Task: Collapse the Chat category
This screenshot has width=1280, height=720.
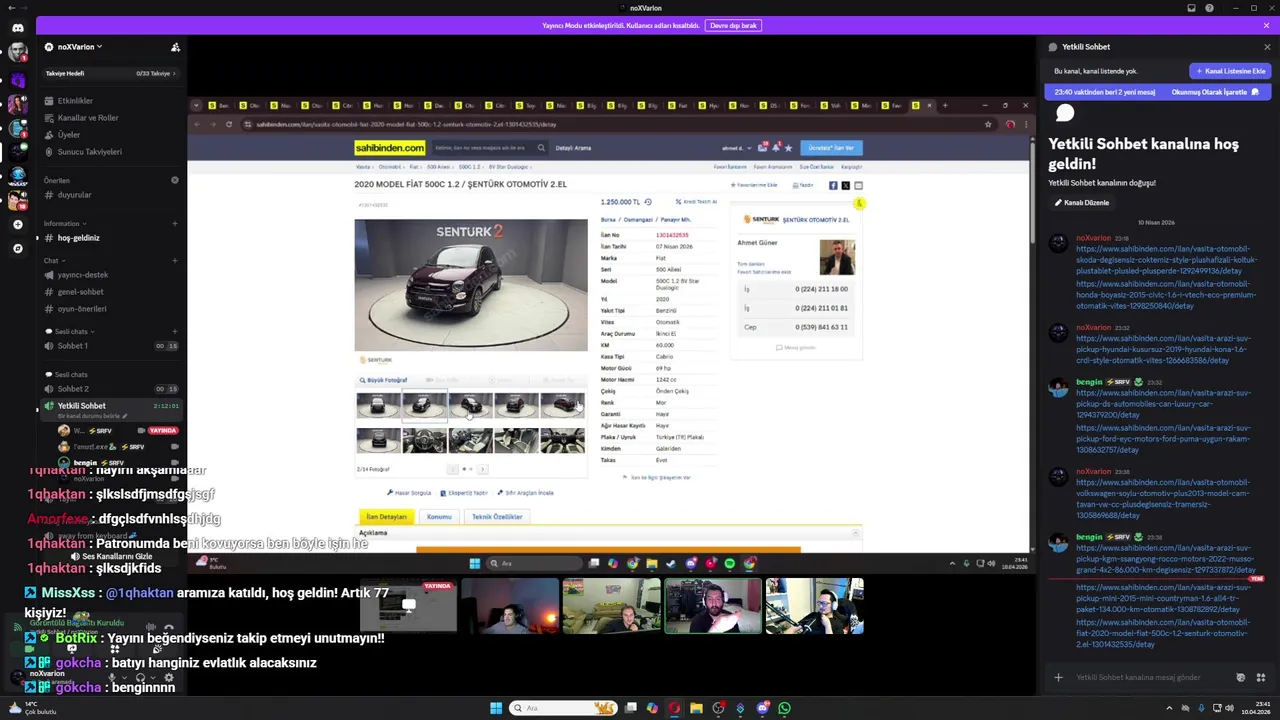Action: (x=53, y=261)
